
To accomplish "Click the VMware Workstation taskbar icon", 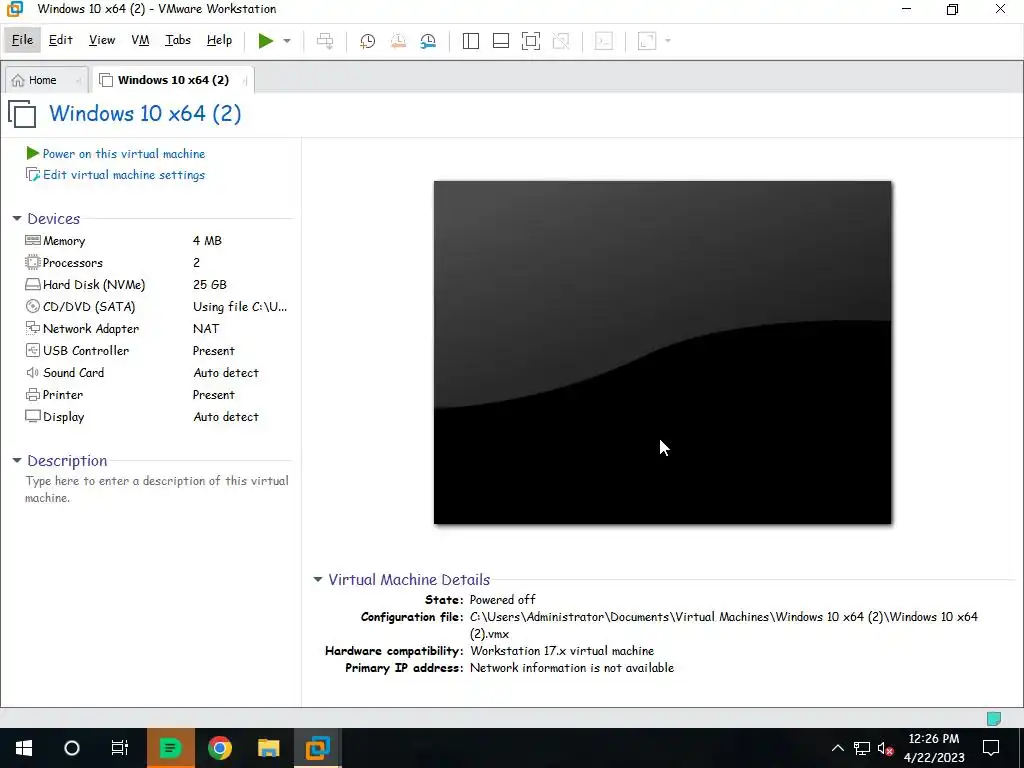I will pos(317,748).
